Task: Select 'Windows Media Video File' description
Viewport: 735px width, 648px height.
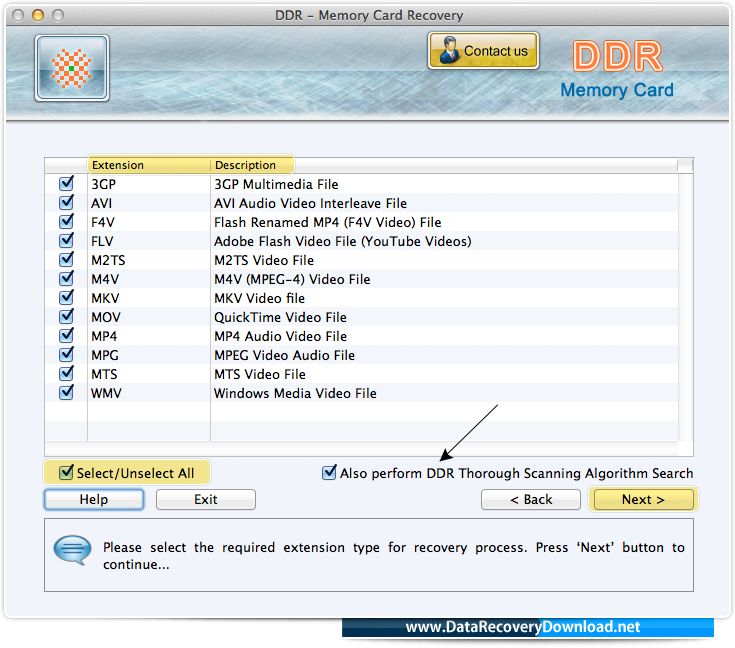Action: coord(295,393)
